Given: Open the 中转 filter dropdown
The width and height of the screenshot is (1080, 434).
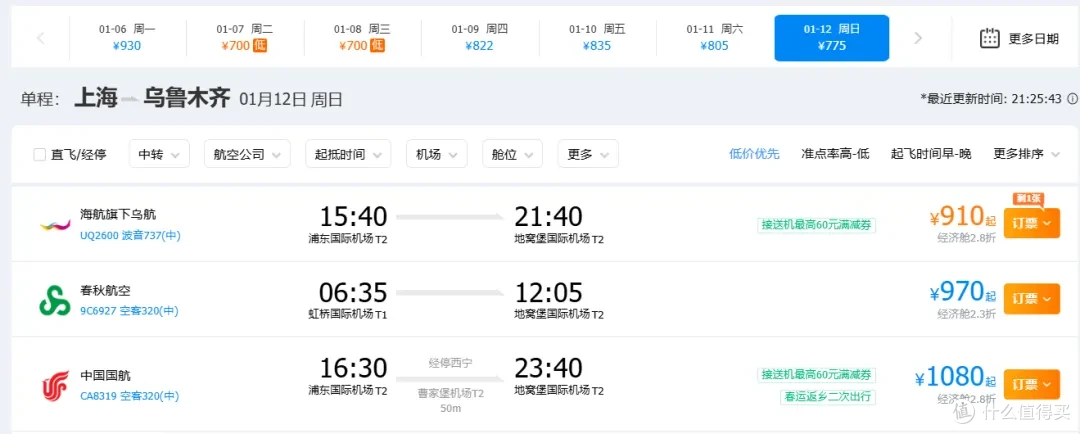Looking at the screenshot, I should coord(159,154).
